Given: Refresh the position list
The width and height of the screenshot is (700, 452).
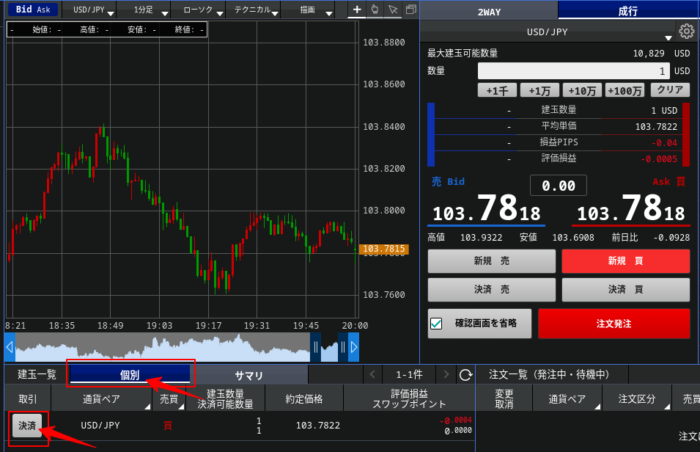Looking at the screenshot, I should click(465, 375).
